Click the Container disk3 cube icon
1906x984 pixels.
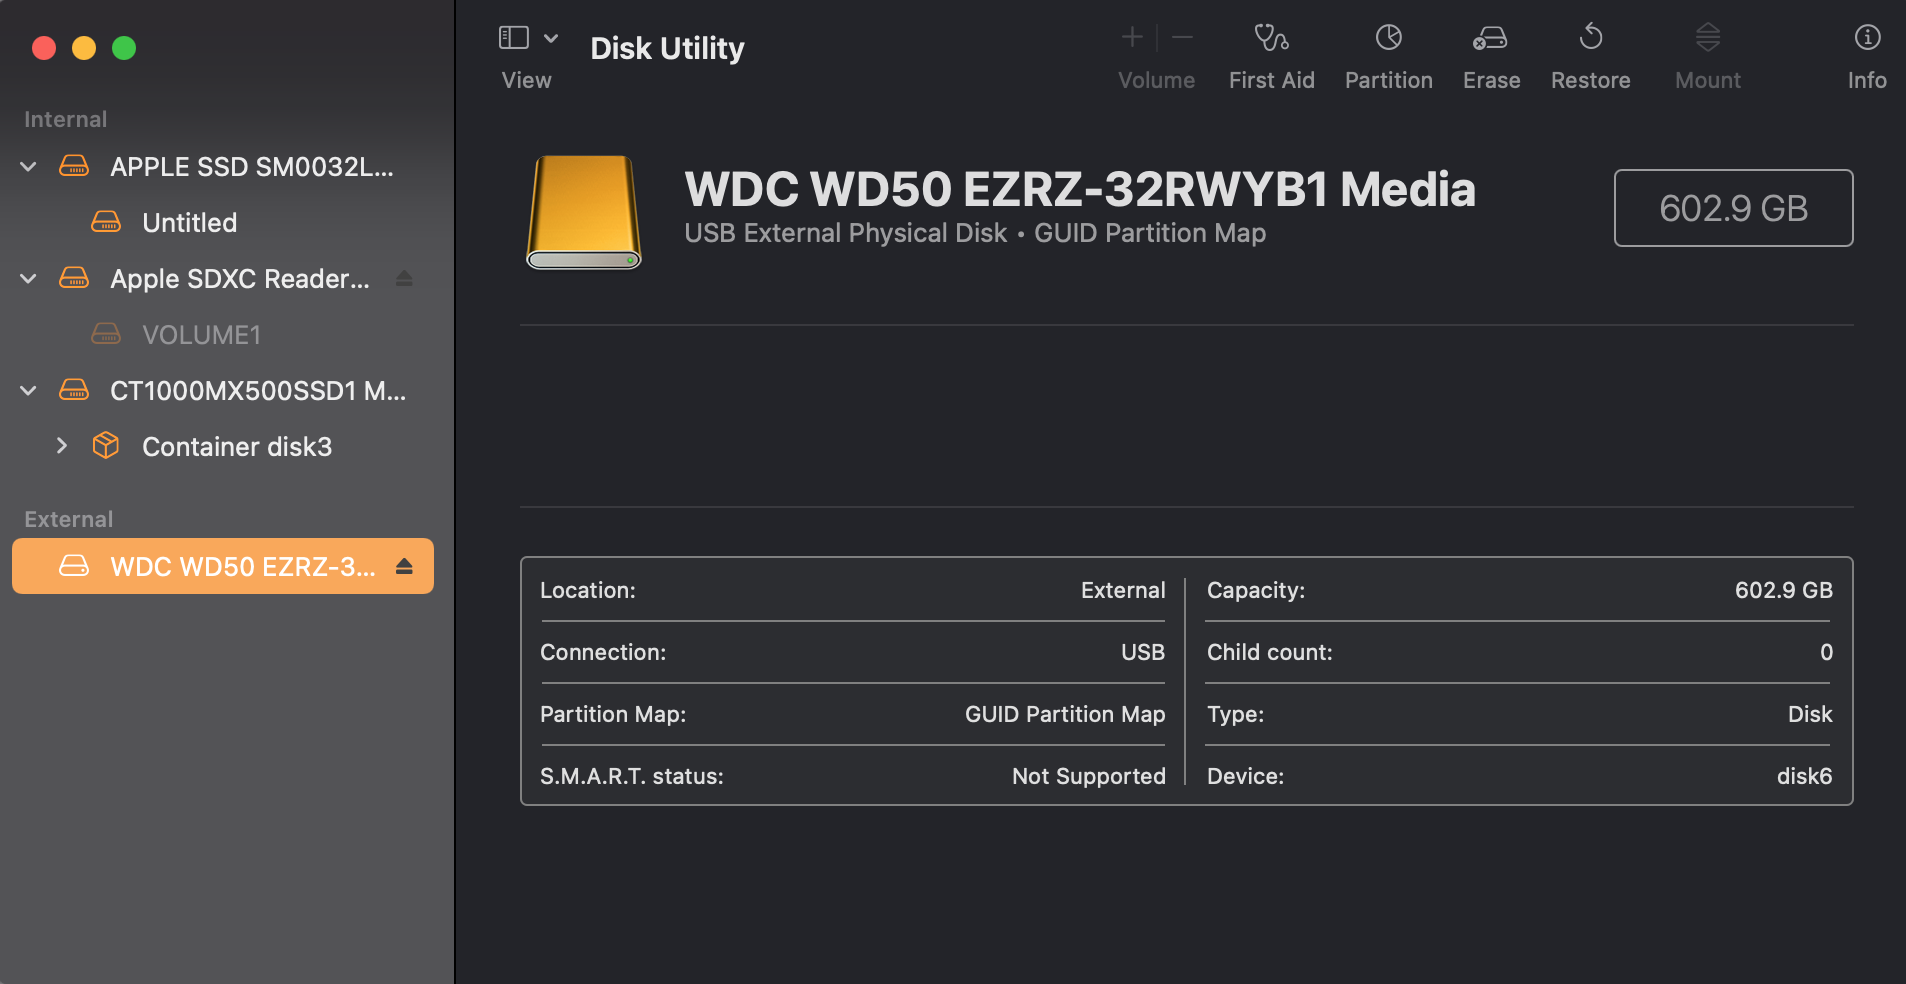pyautogui.click(x=106, y=445)
